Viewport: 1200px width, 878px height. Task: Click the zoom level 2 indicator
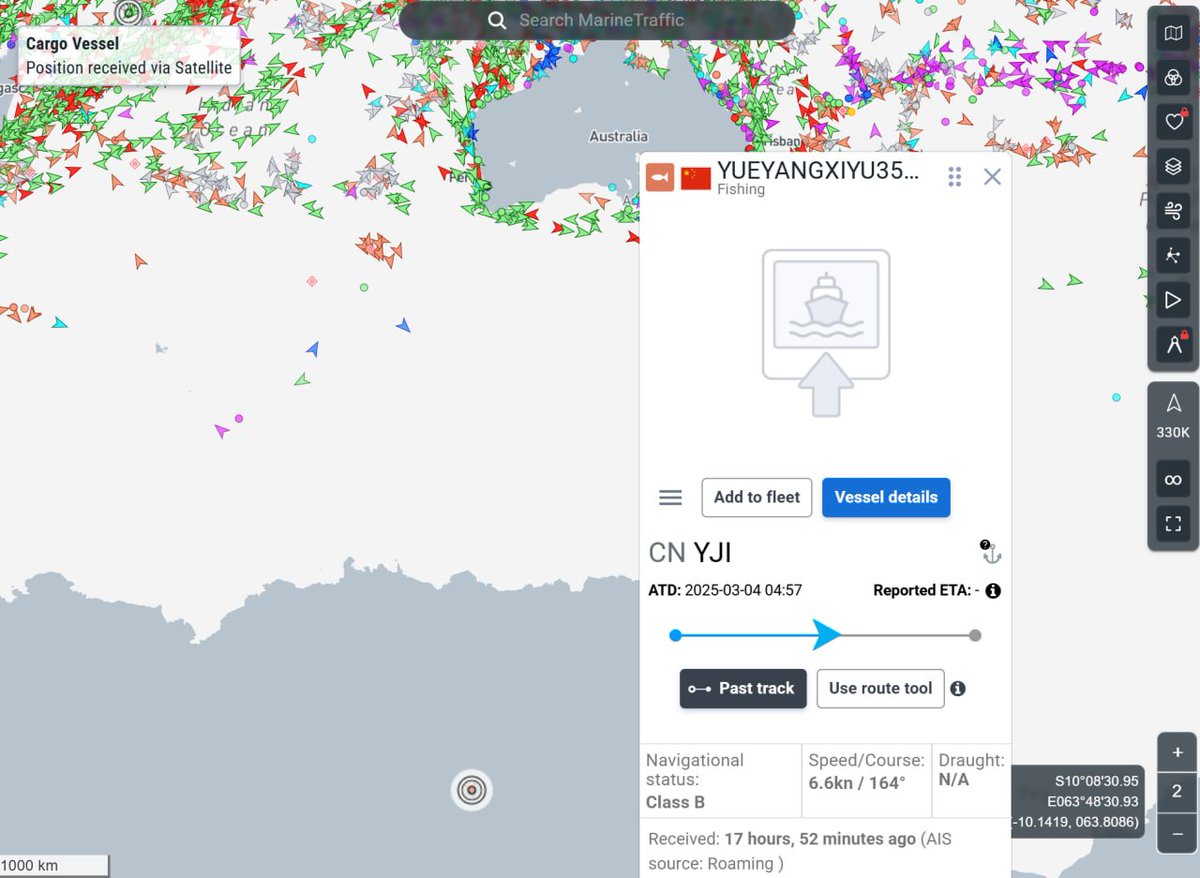[1177, 792]
